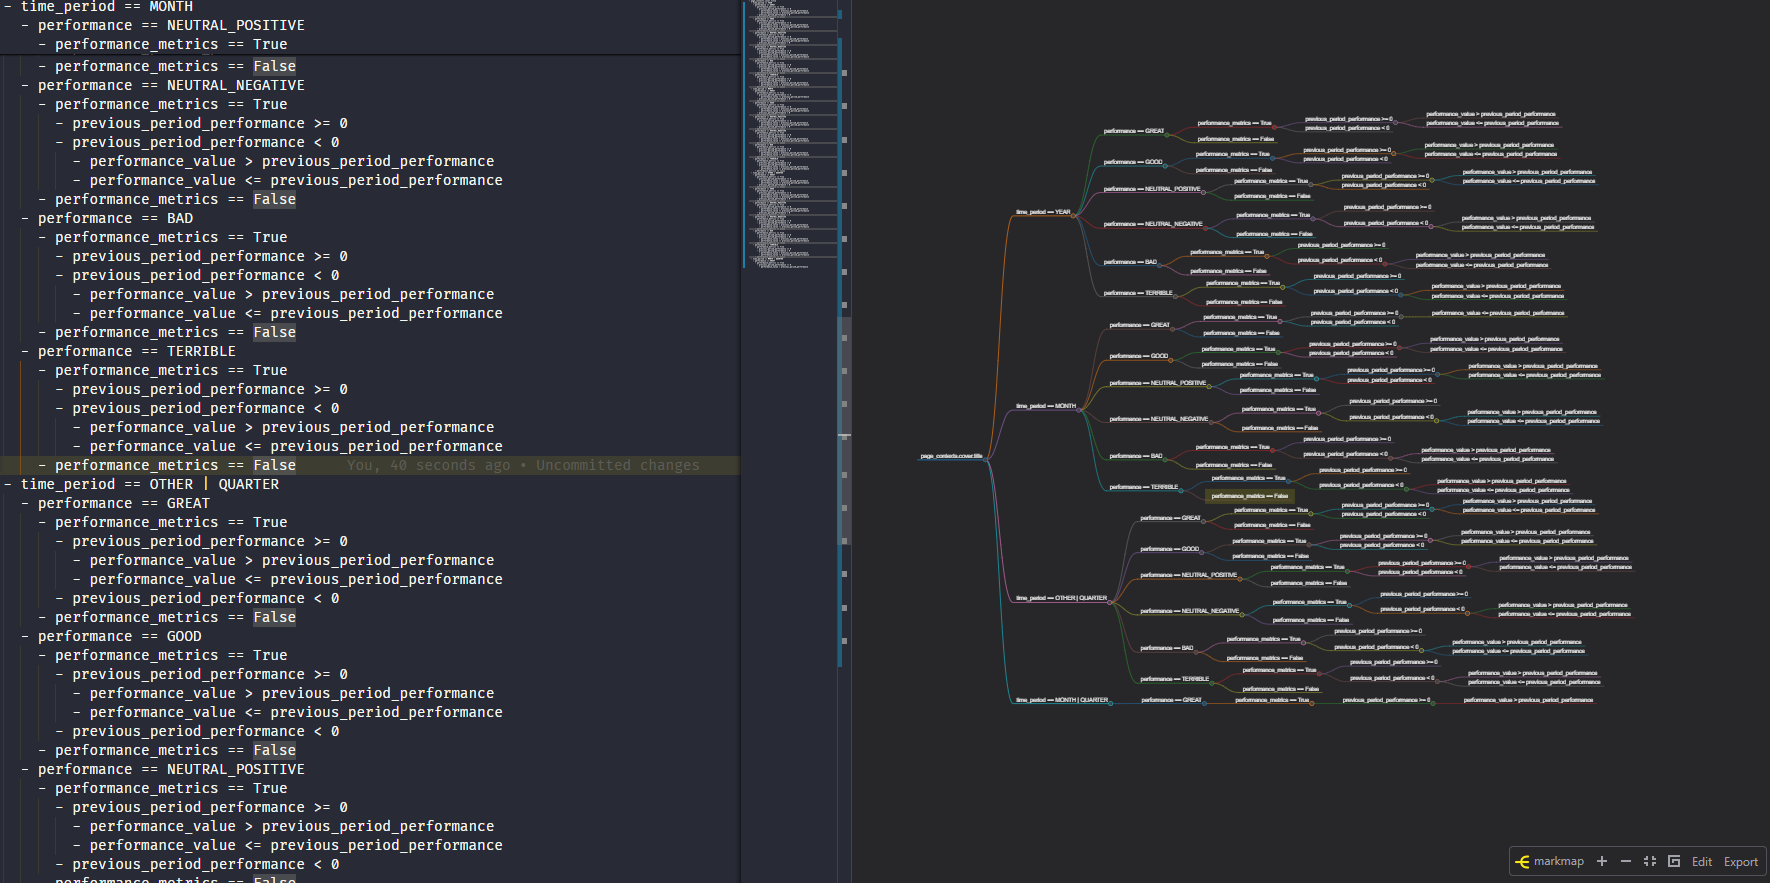The width and height of the screenshot is (1770, 883).
Task: Click 'time_period == MONTH | QUARTER' markmap label
Action: click(1062, 700)
